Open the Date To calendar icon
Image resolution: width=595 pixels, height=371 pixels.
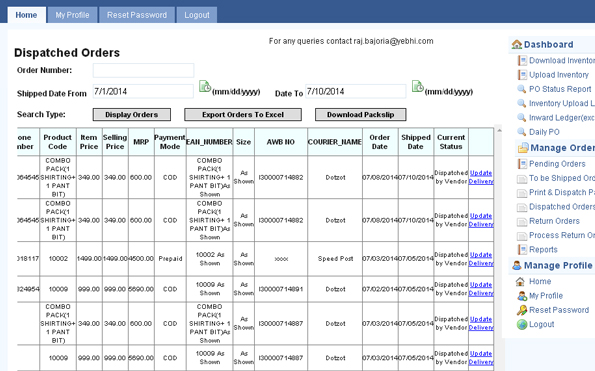(x=417, y=86)
